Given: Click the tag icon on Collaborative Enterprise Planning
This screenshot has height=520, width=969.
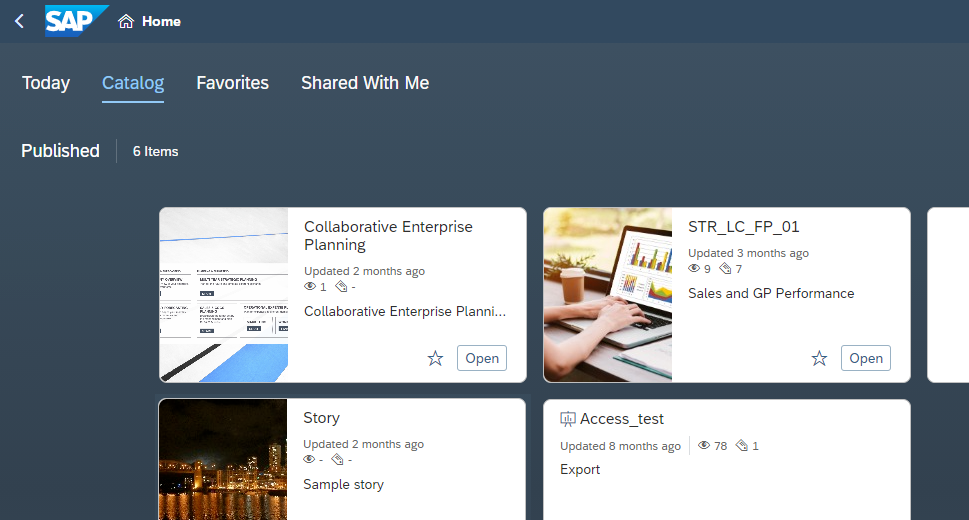Looking at the screenshot, I should click(341, 287).
